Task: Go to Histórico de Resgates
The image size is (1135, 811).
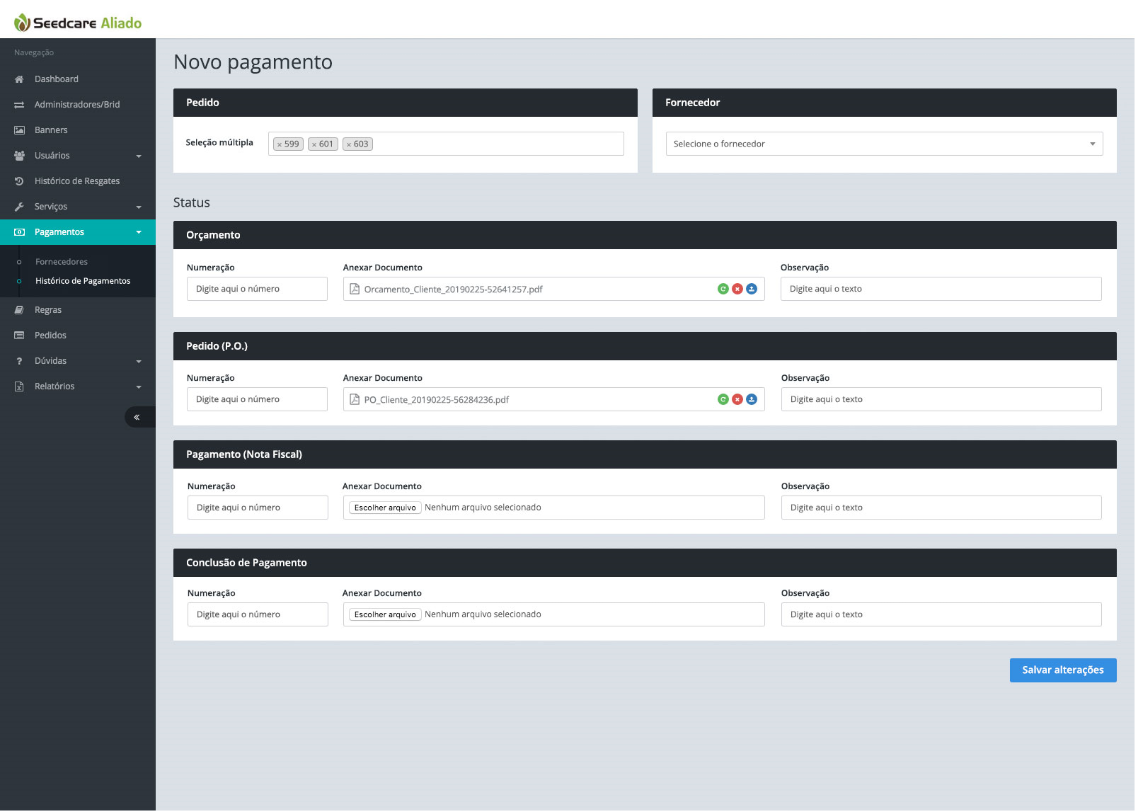Action: click(x=77, y=181)
